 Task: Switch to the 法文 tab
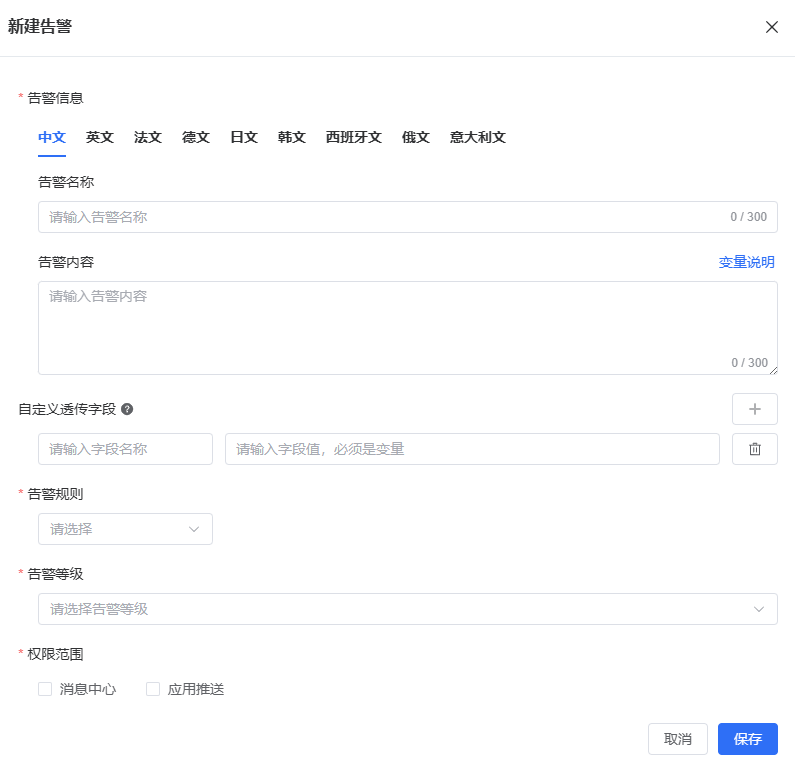point(148,137)
